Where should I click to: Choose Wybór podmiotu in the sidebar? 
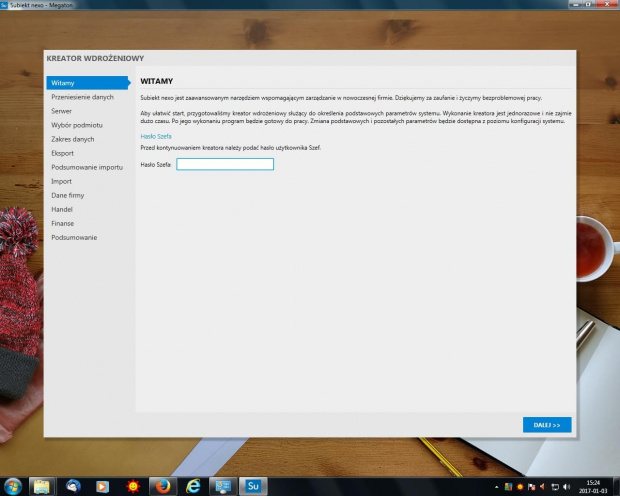77,125
